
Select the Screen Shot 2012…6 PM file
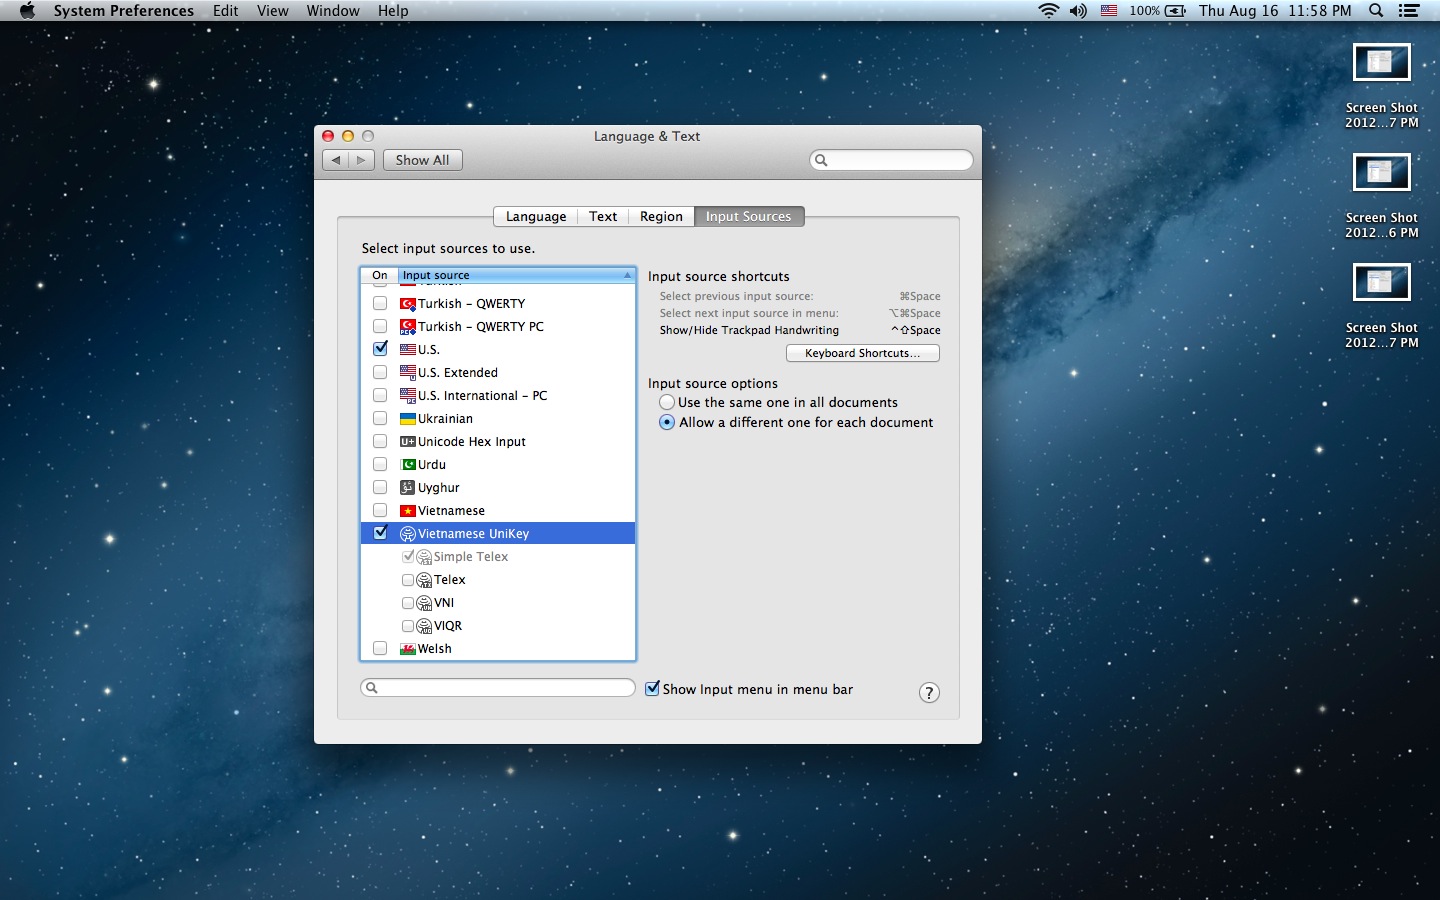point(1382,196)
